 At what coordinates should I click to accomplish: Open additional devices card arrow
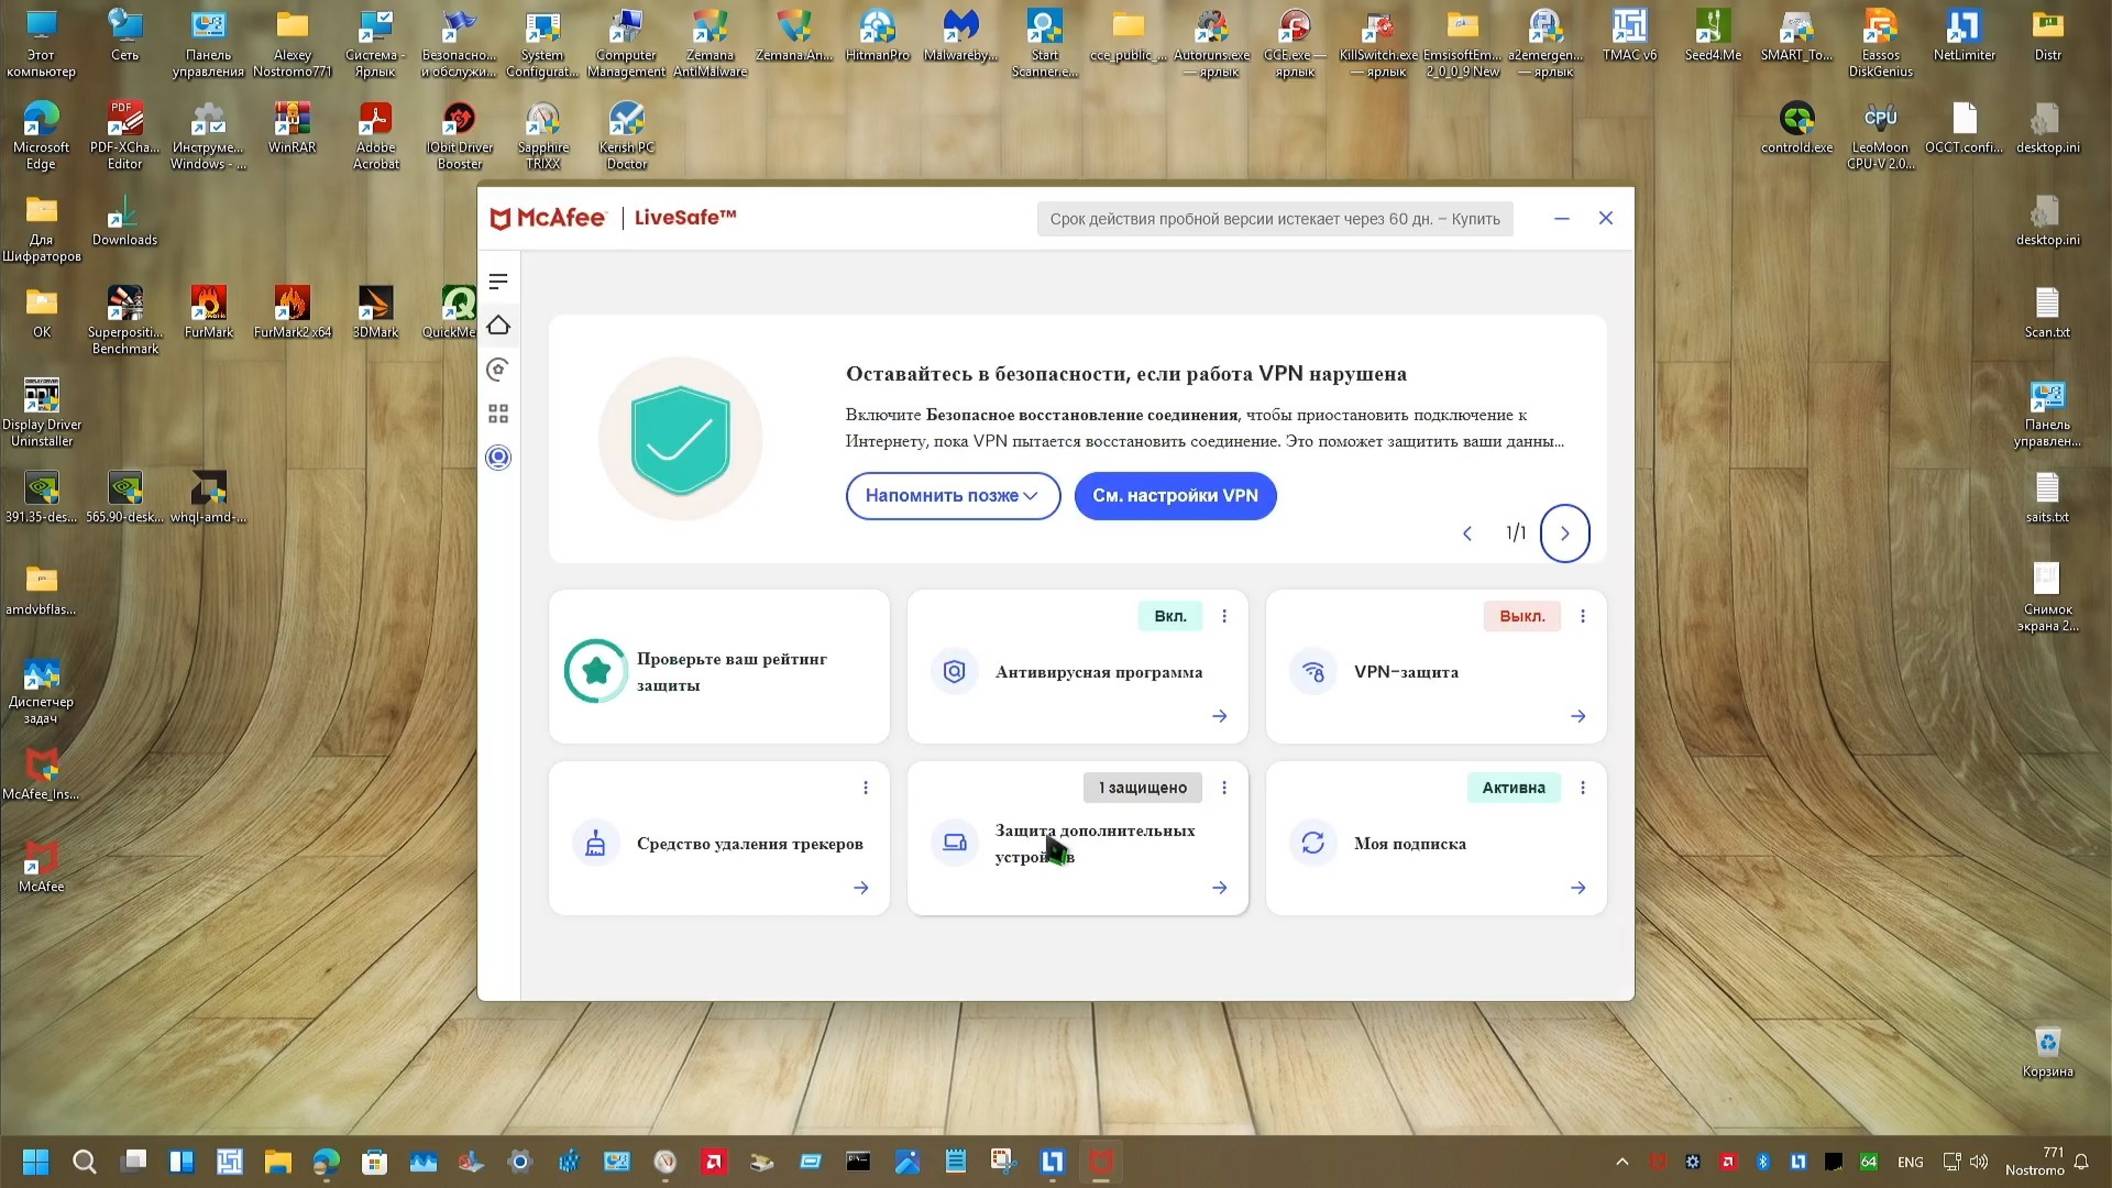point(1219,888)
